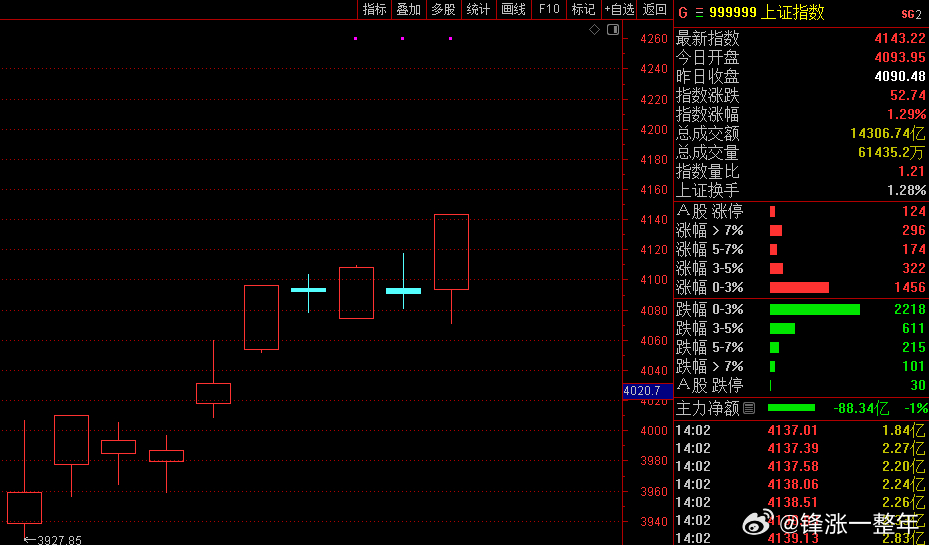The image size is (929, 545).
Task: Click the 跌幅 5-7% count 215
Action: click(x=914, y=347)
